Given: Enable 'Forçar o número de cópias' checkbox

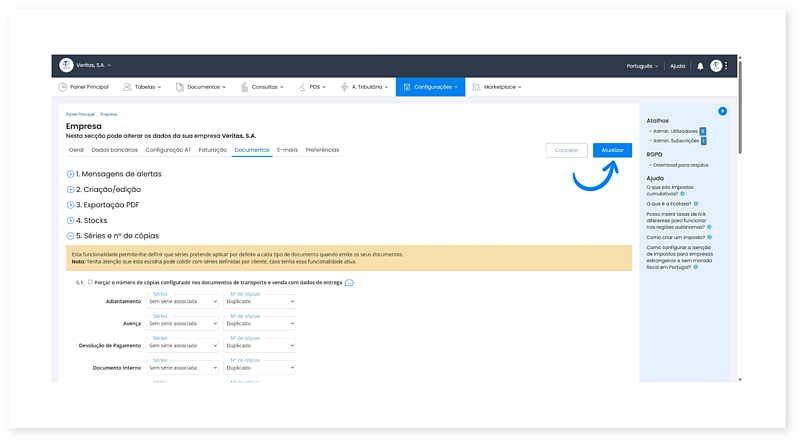Looking at the screenshot, I should point(90,282).
